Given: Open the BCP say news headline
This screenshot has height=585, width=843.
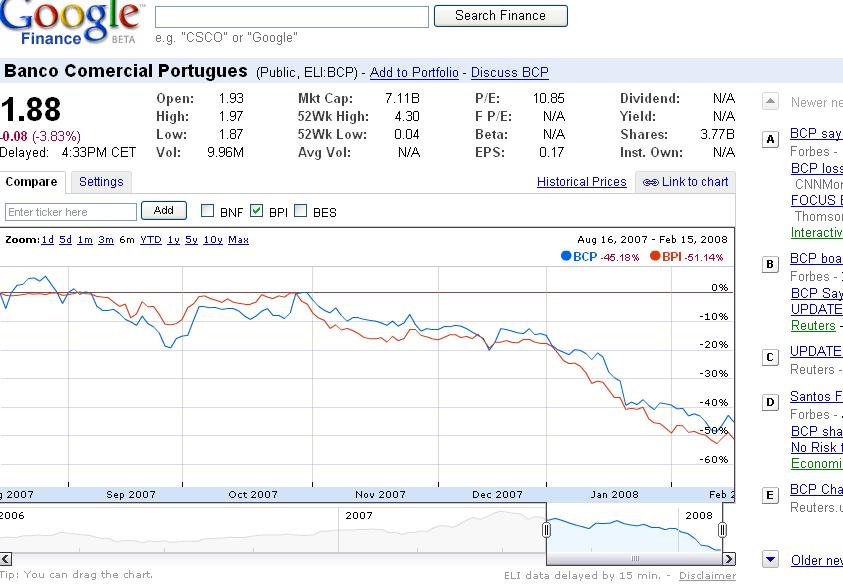Looking at the screenshot, I should point(816,133).
